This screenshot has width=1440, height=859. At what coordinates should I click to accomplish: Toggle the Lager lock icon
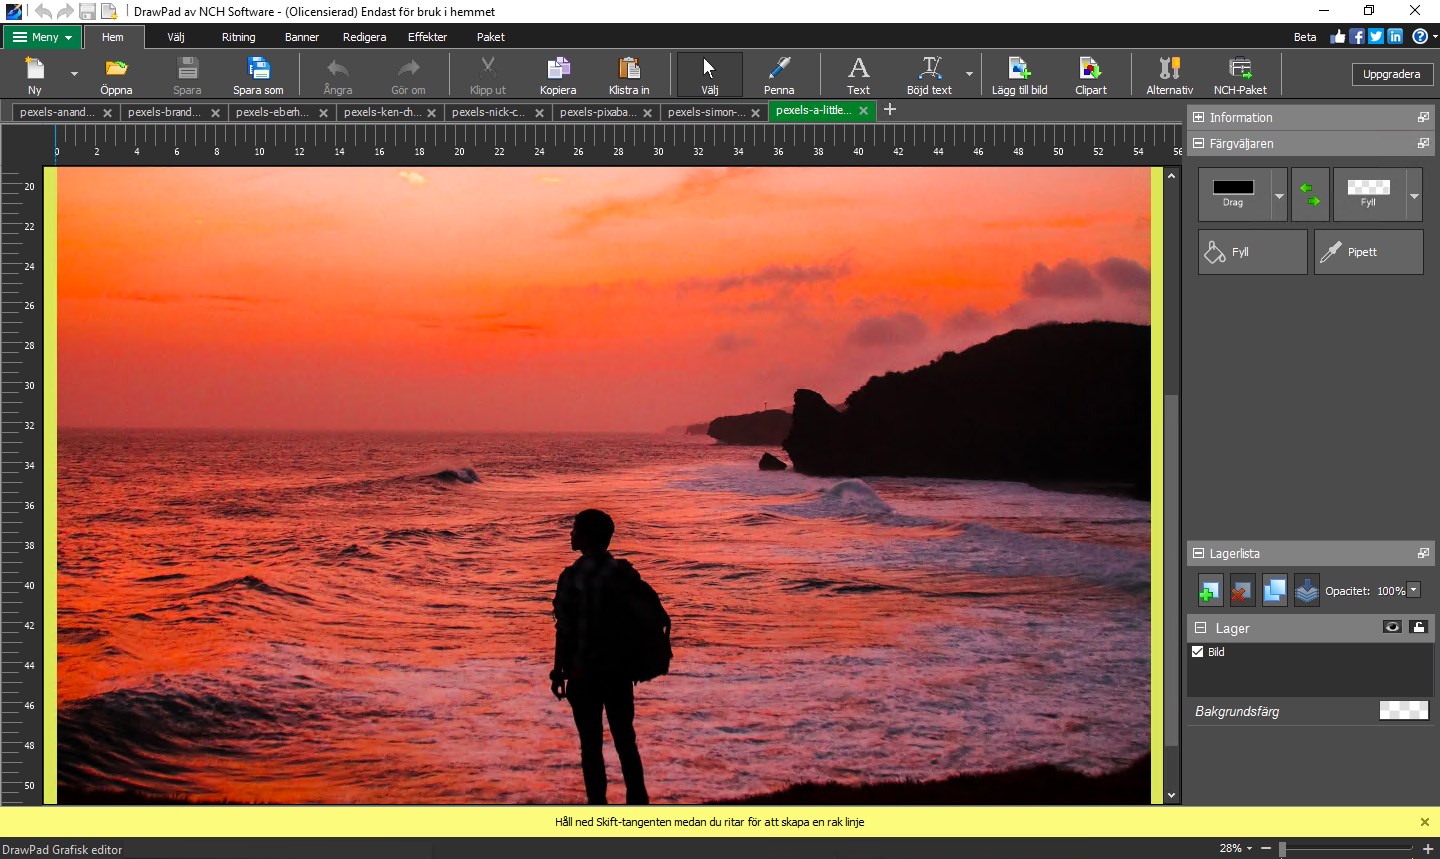pos(1418,627)
